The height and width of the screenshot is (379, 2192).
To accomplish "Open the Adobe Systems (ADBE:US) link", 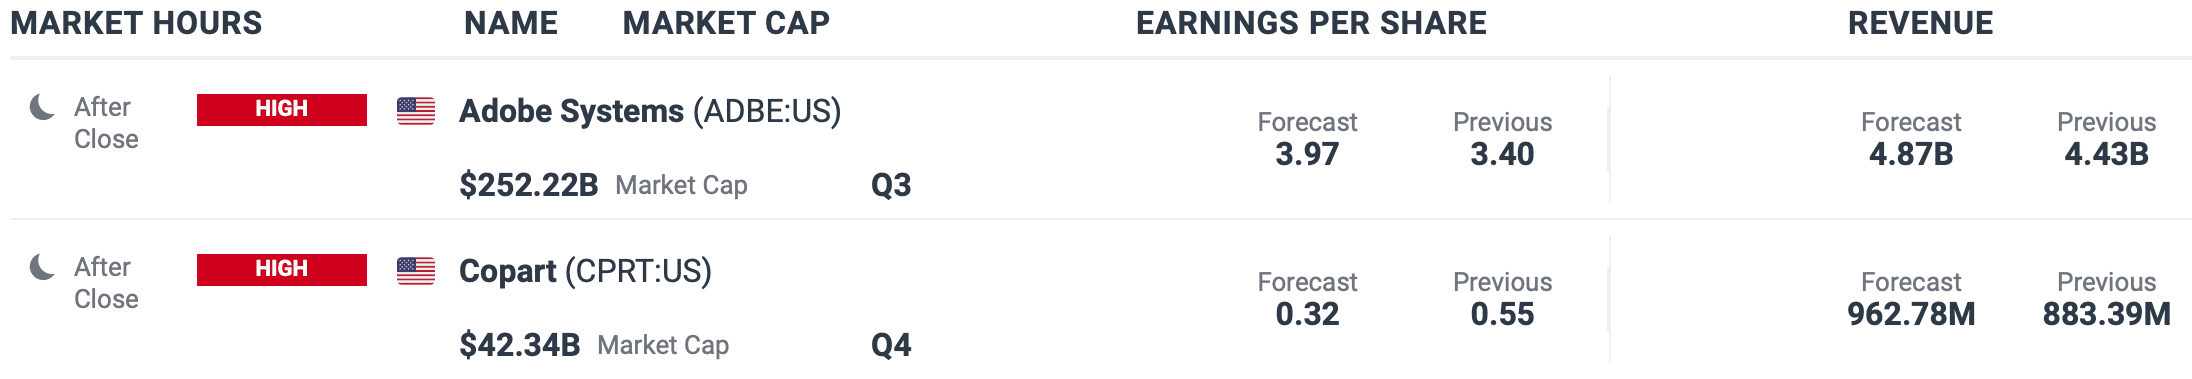I will 650,111.
